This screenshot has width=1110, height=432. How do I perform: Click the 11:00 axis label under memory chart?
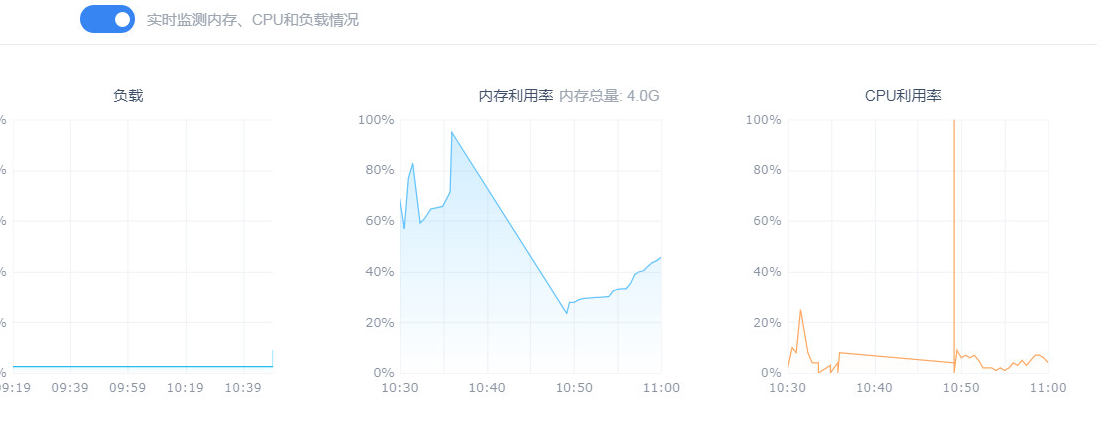661,387
